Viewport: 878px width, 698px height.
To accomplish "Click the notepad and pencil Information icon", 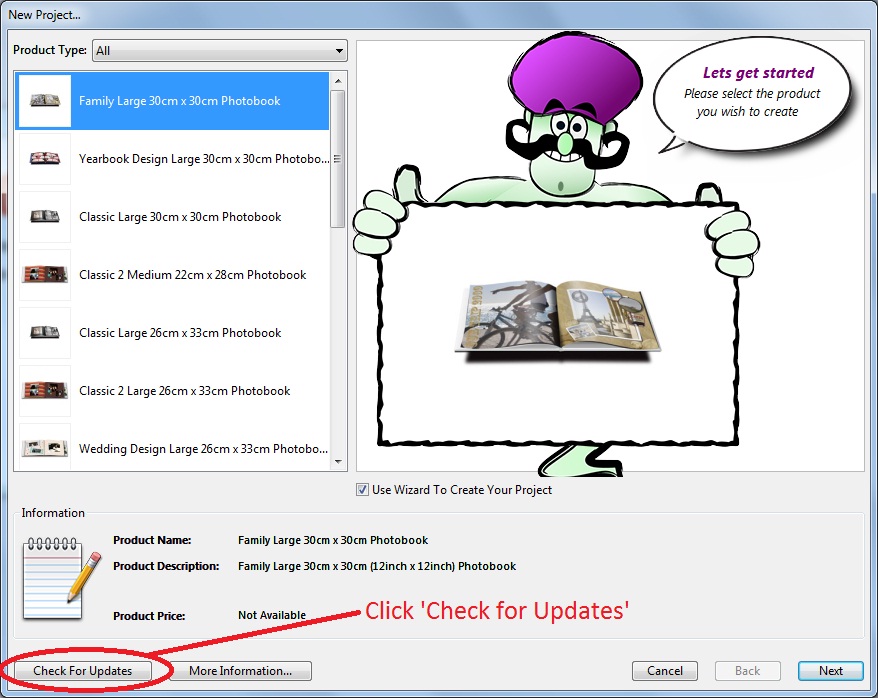I will coord(62,578).
